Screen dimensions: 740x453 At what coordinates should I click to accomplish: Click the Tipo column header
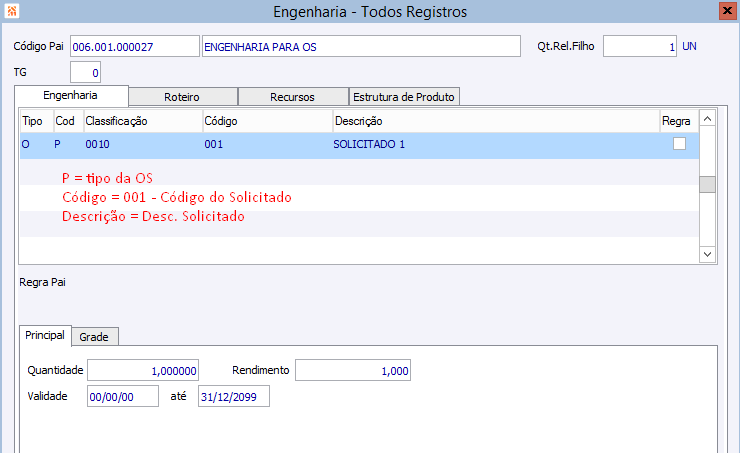[37, 121]
